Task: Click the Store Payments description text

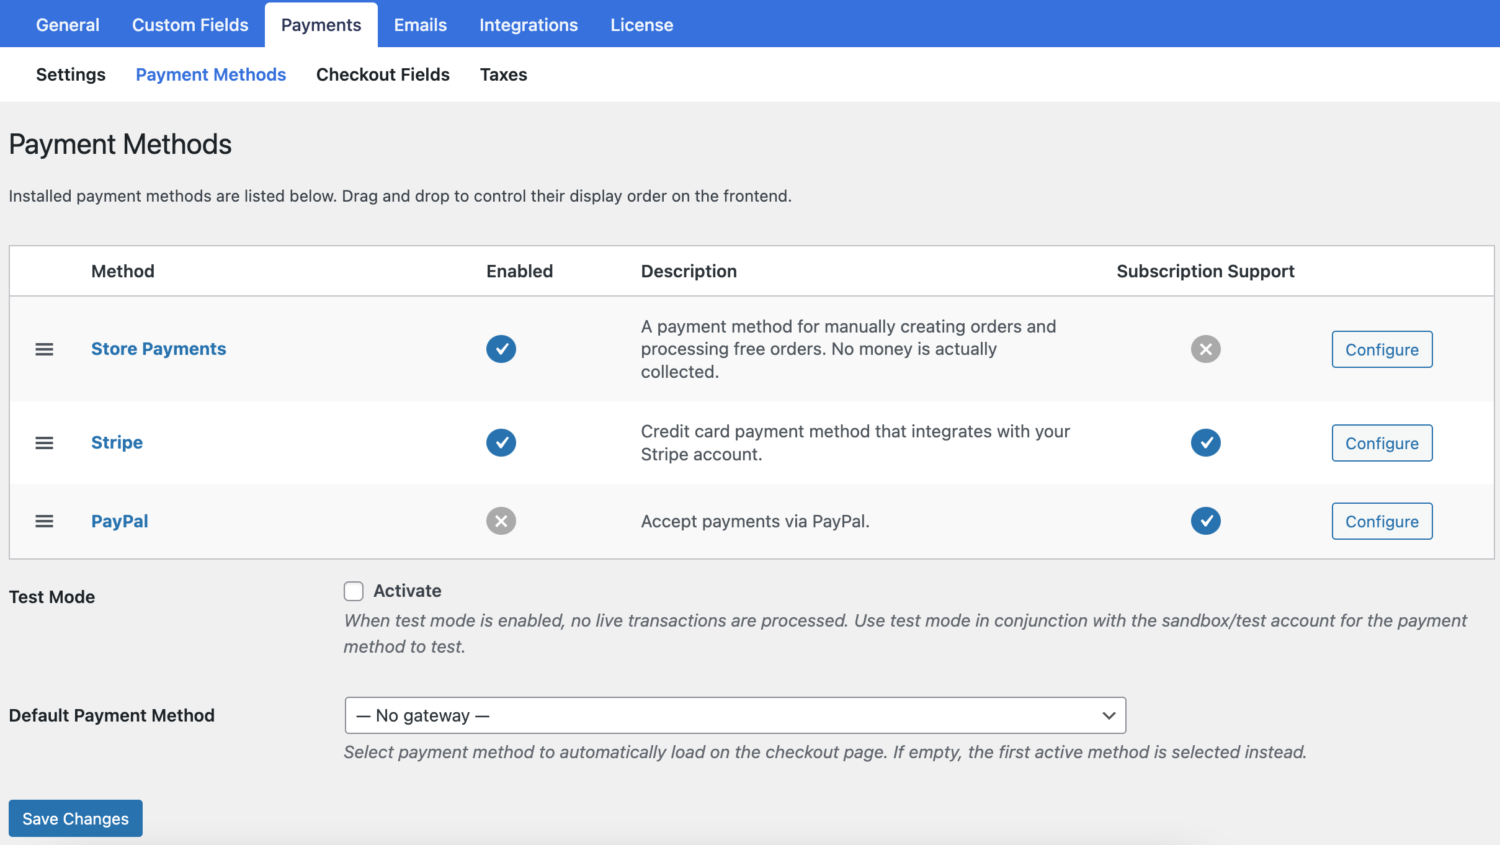Action: [848, 349]
